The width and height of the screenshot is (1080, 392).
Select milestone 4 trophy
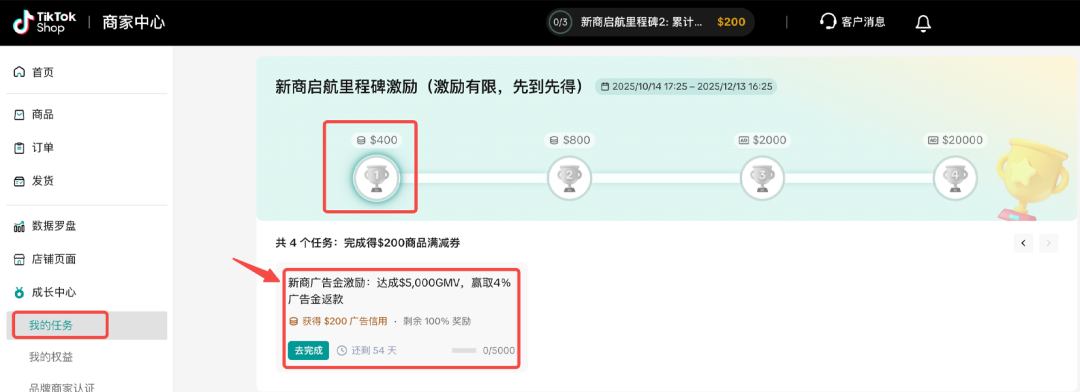point(955,178)
